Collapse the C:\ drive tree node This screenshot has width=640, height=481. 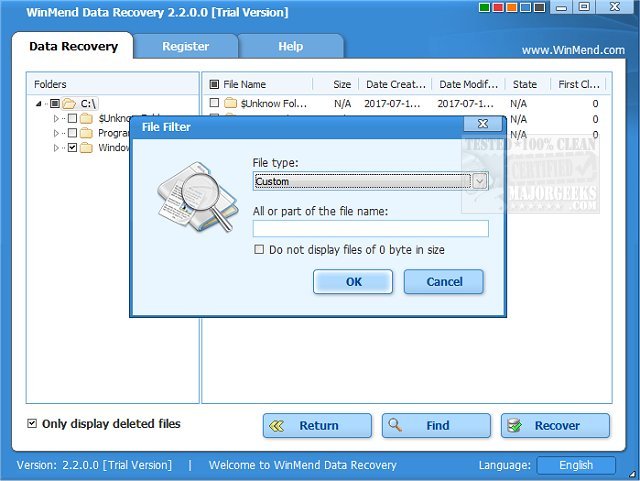[39, 104]
